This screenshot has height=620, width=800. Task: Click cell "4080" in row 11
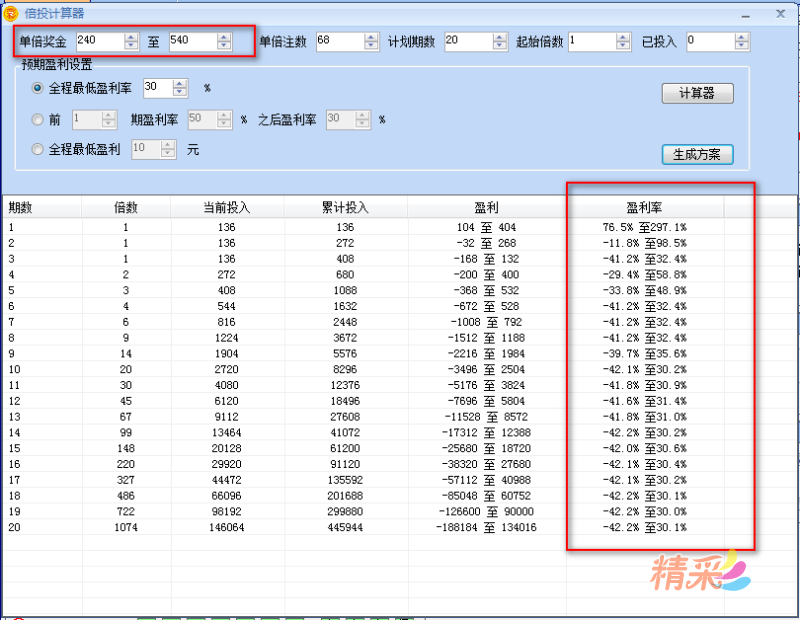click(227, 385)
